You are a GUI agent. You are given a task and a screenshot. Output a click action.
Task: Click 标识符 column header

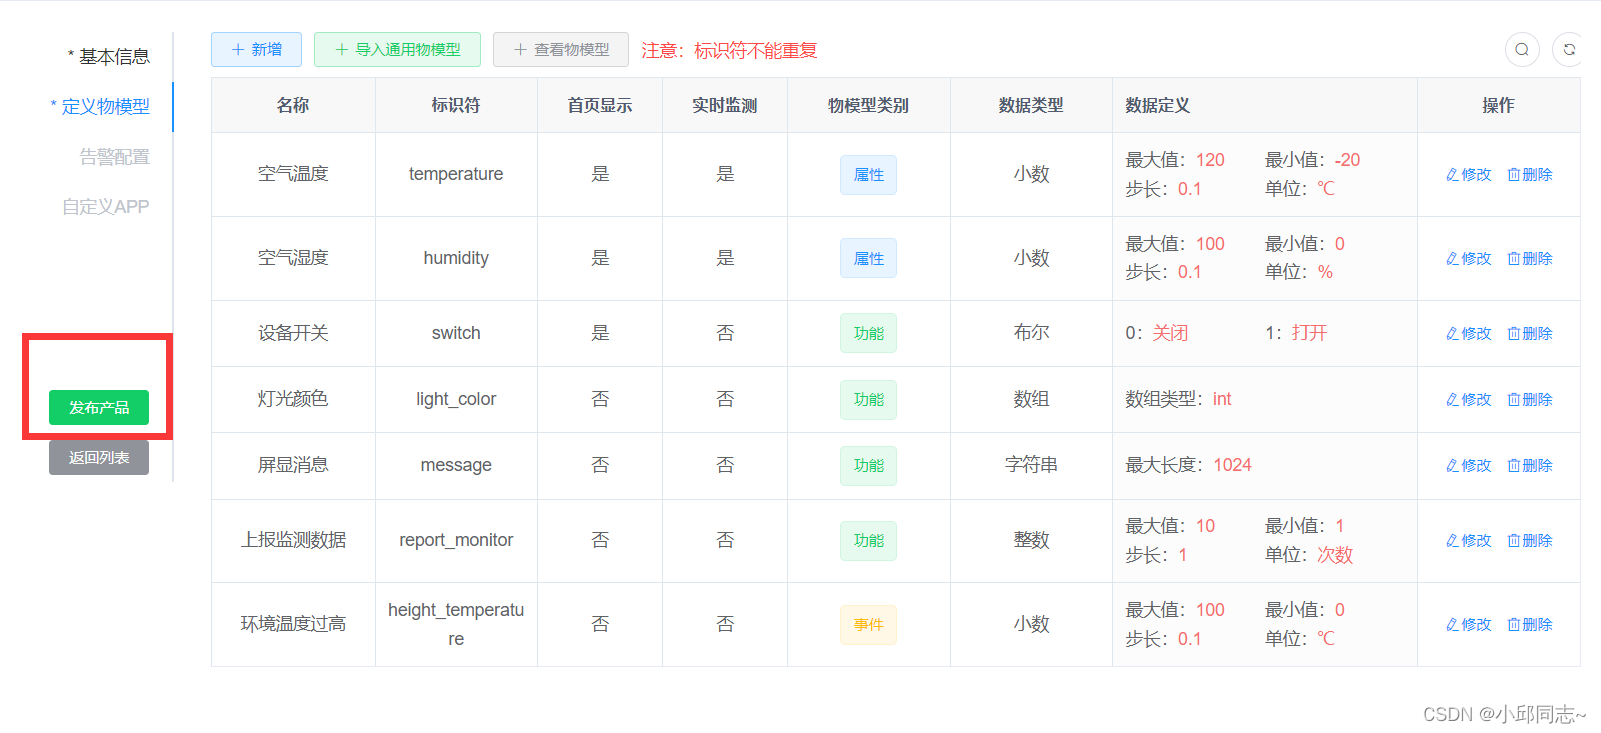pos(456,105)
